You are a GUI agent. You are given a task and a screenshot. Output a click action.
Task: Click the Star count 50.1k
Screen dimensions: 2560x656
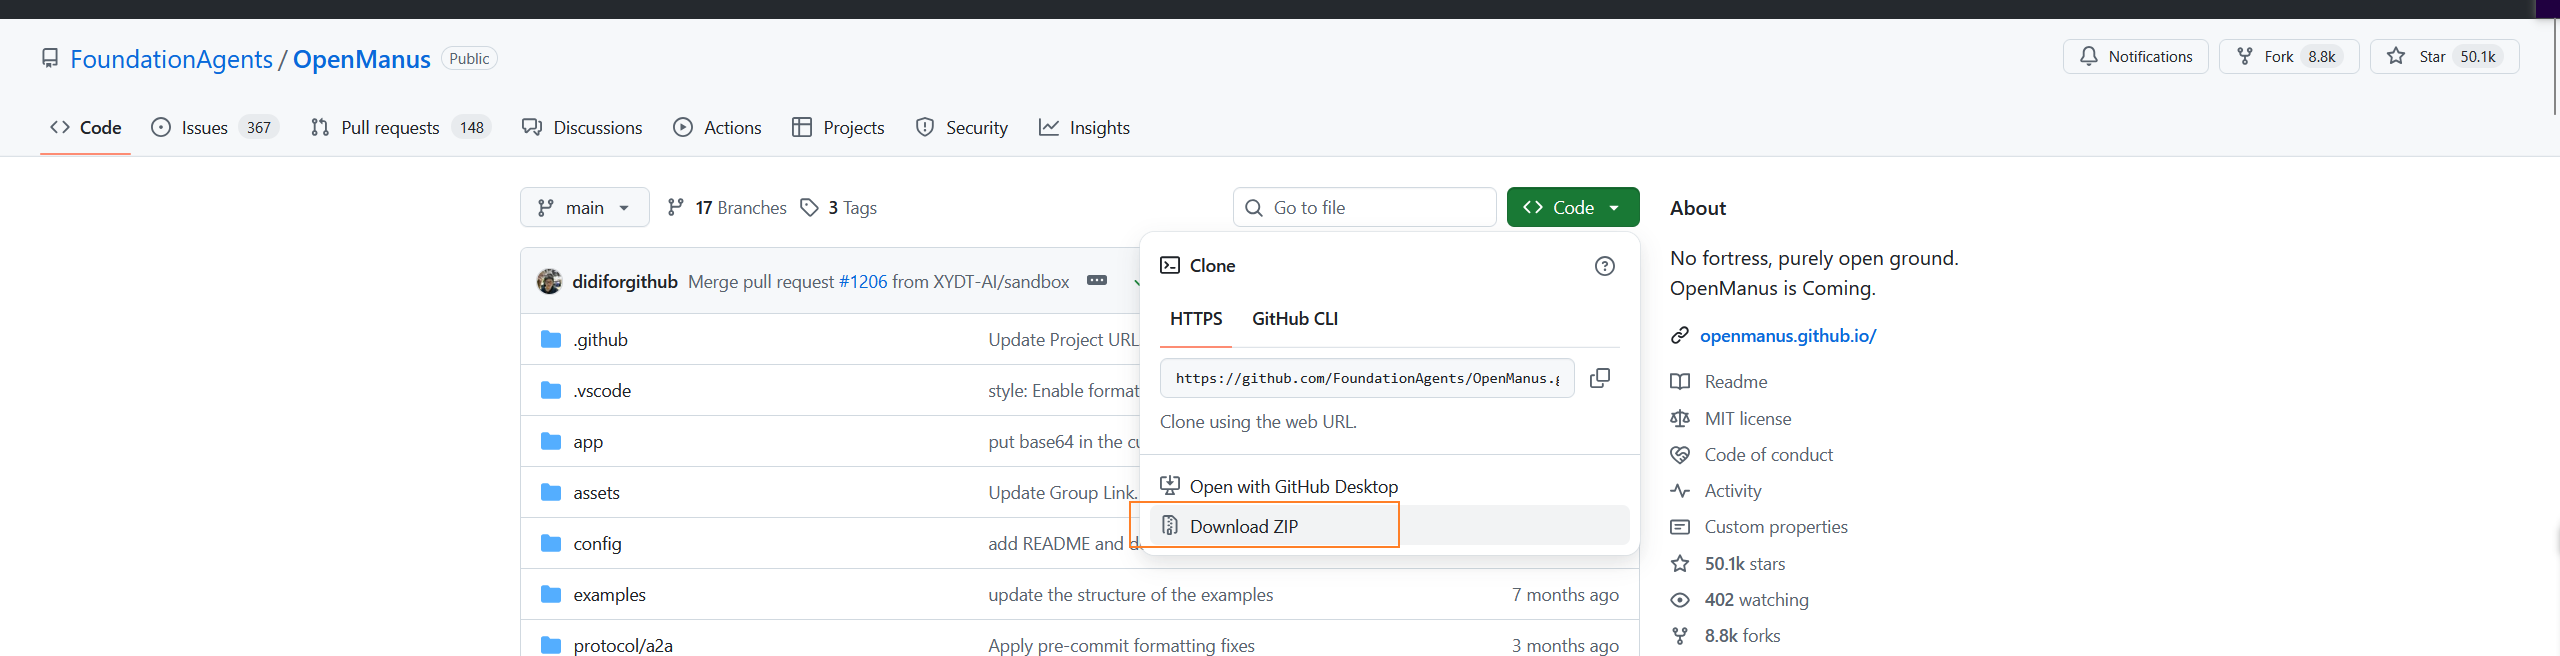pyautogui.click(x=2478, y=57)
